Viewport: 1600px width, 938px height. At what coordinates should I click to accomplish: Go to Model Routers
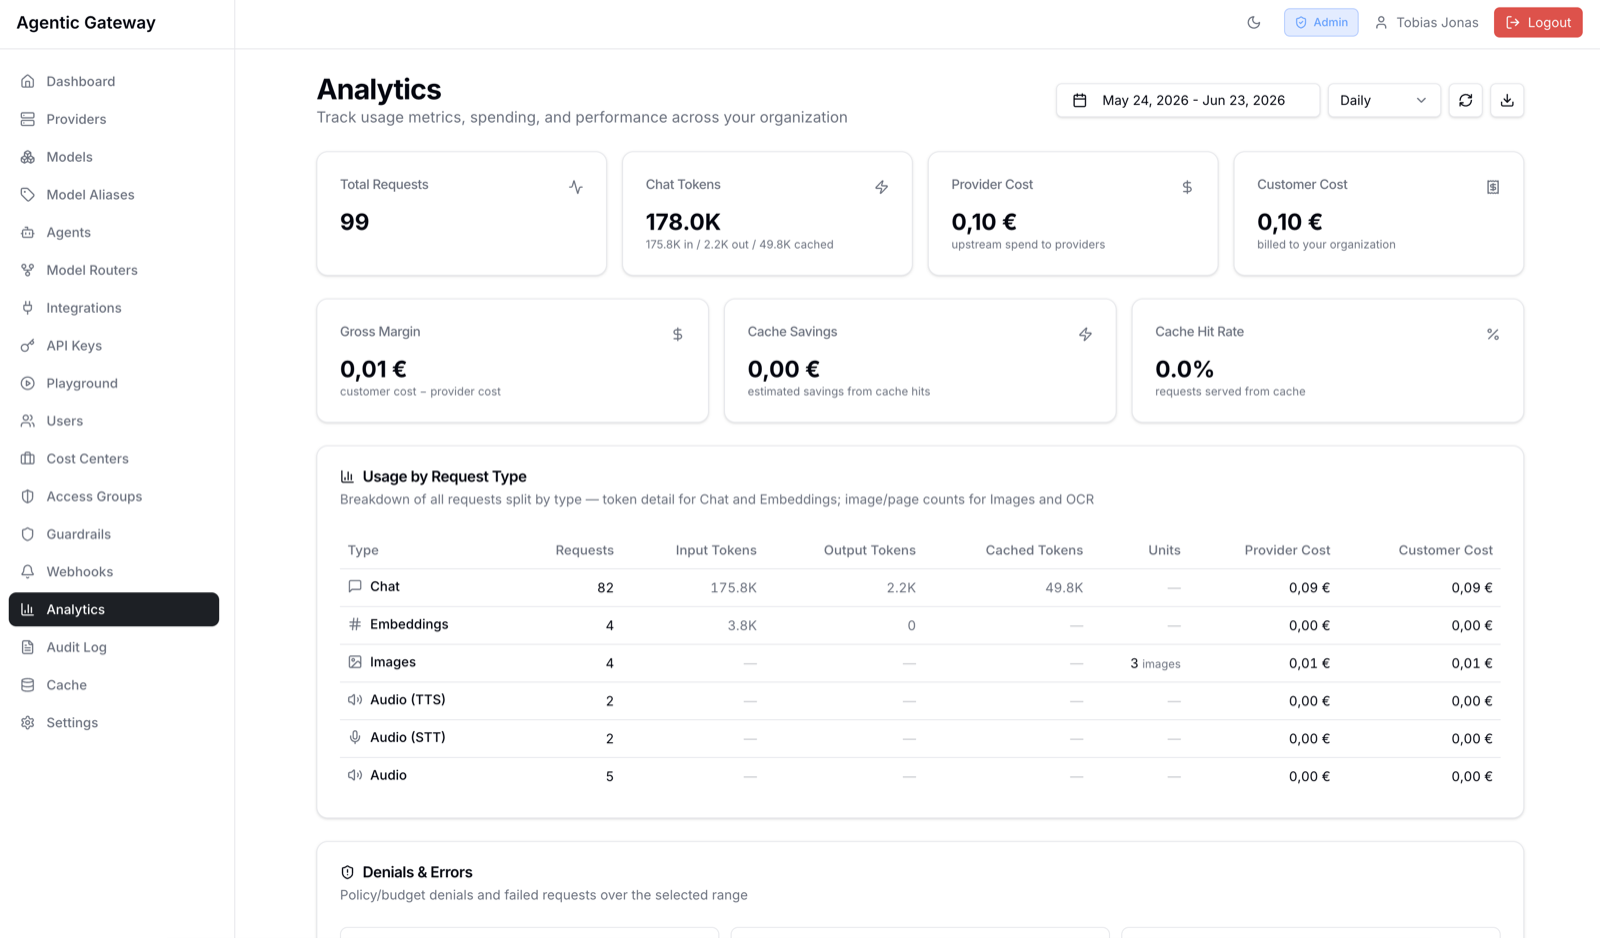pyautogui.click(x=114, y=270)
